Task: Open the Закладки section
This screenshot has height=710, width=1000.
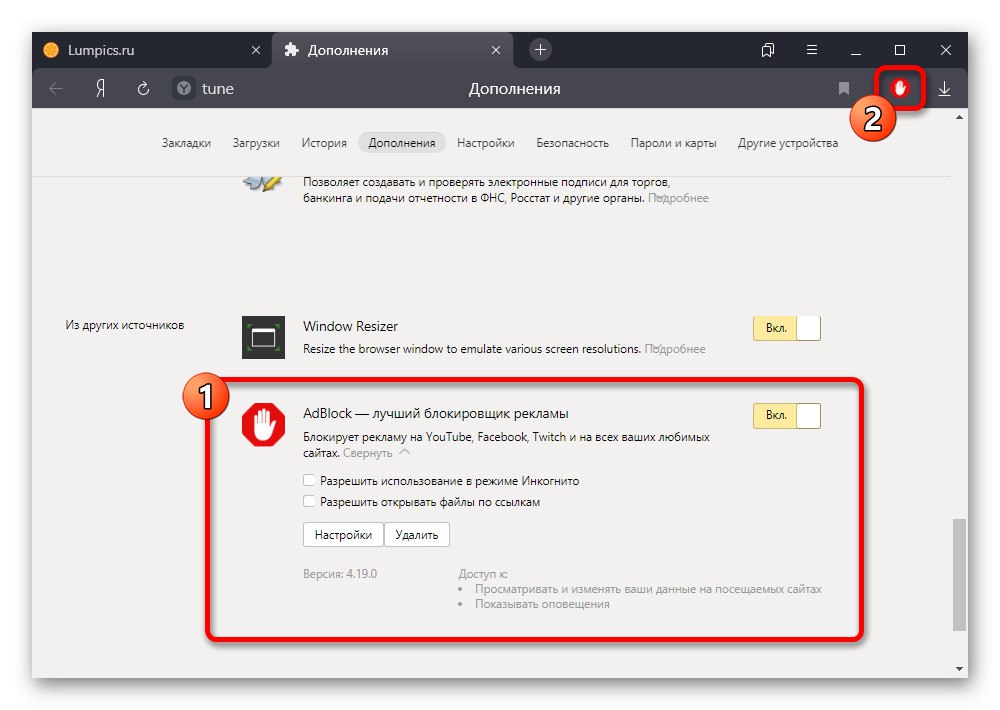Action: [186, 143]
